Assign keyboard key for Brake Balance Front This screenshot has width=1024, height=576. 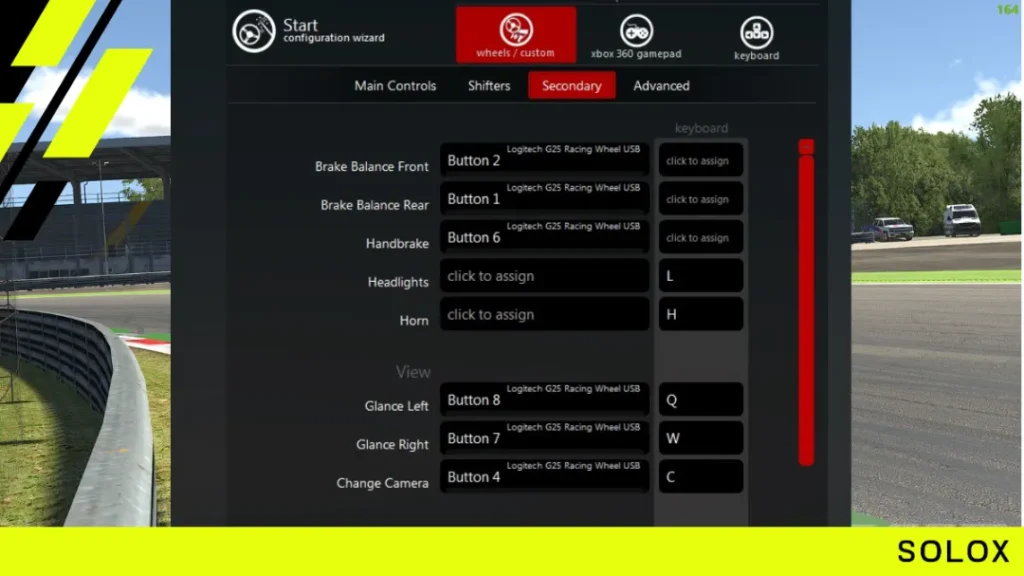coord(701,160)
